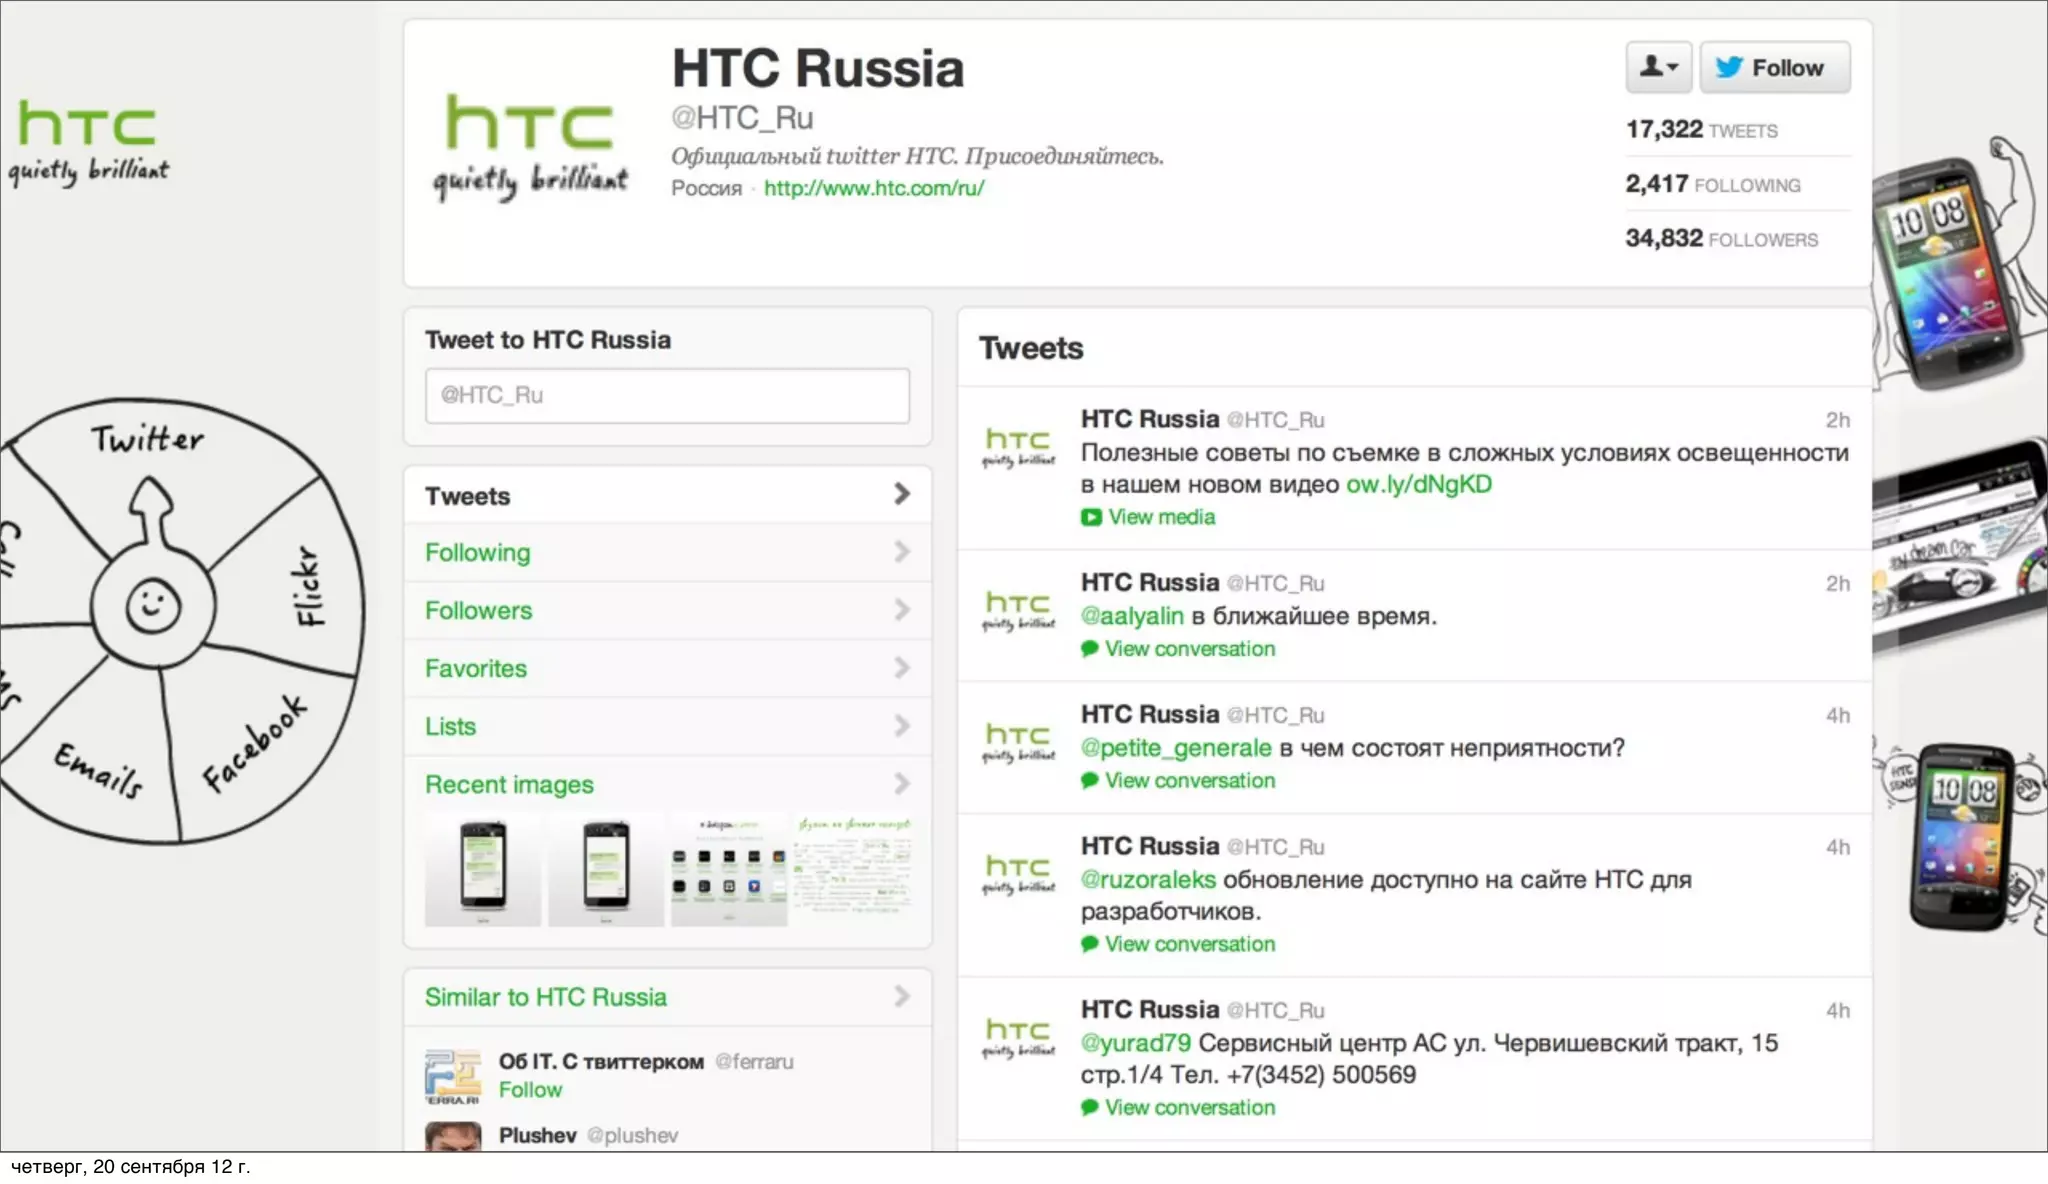The image size is (2048, 1184).
Task: Click the HTC Russia profile avatar logo
Action: tap(530, 147)
